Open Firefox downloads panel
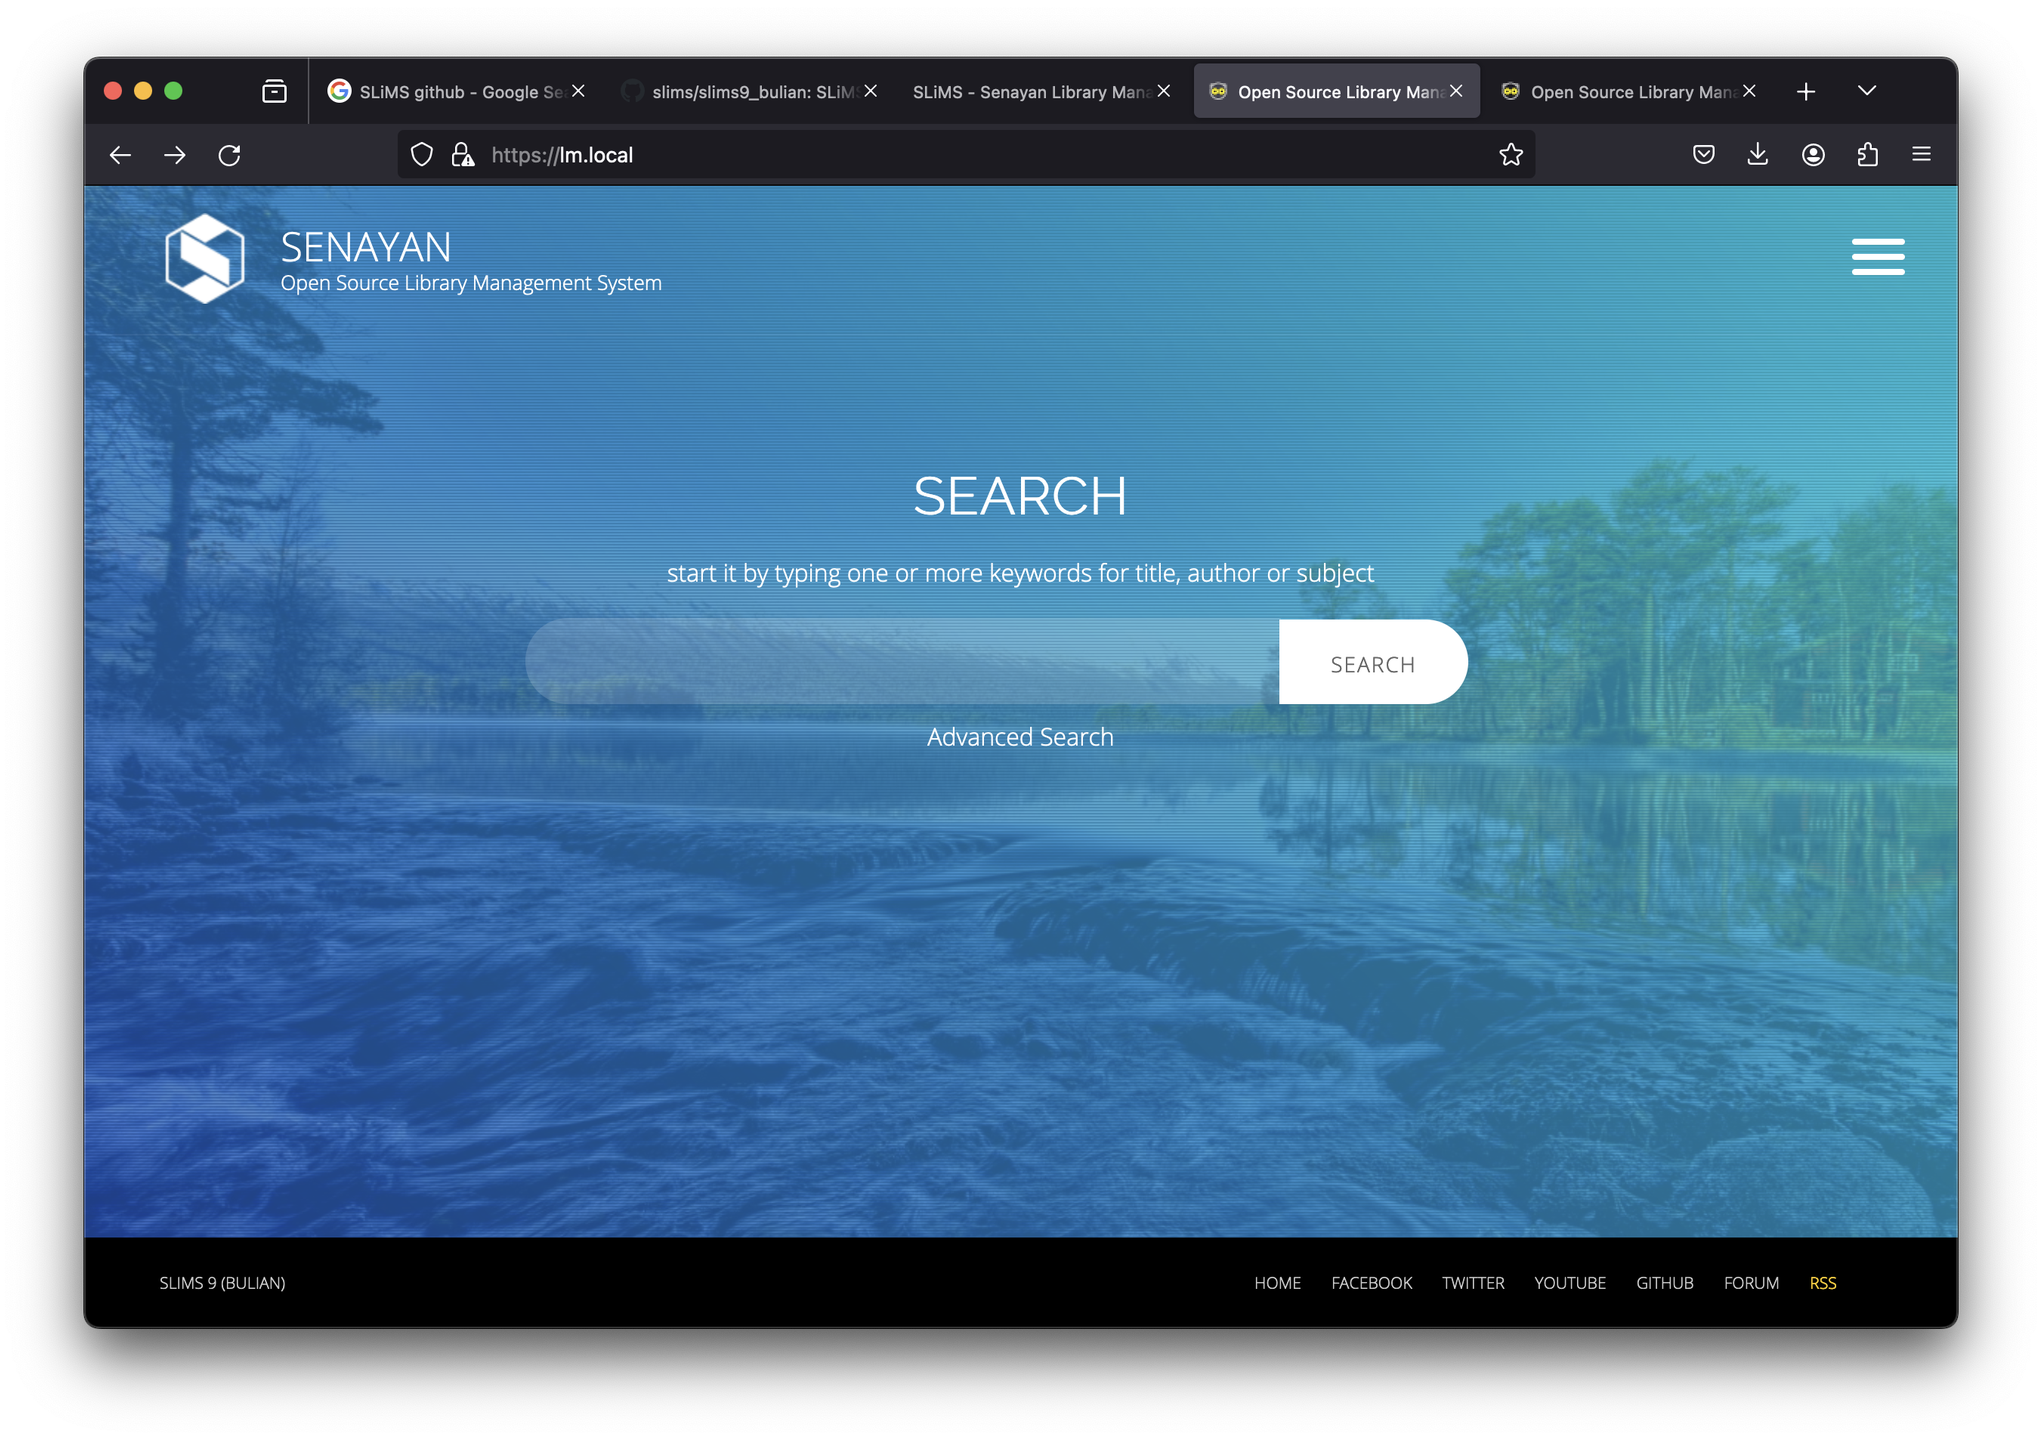This screenshot has width=2042, height=1440. click(x=1757, y=155)
